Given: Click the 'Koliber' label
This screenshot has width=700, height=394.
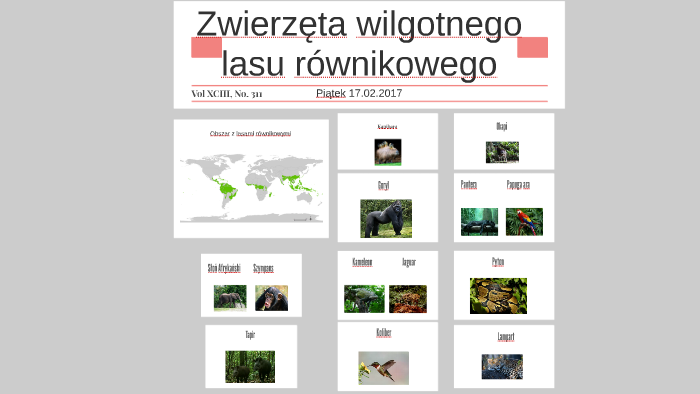Looking at the screenshot, I should click(x=384, y=333).
